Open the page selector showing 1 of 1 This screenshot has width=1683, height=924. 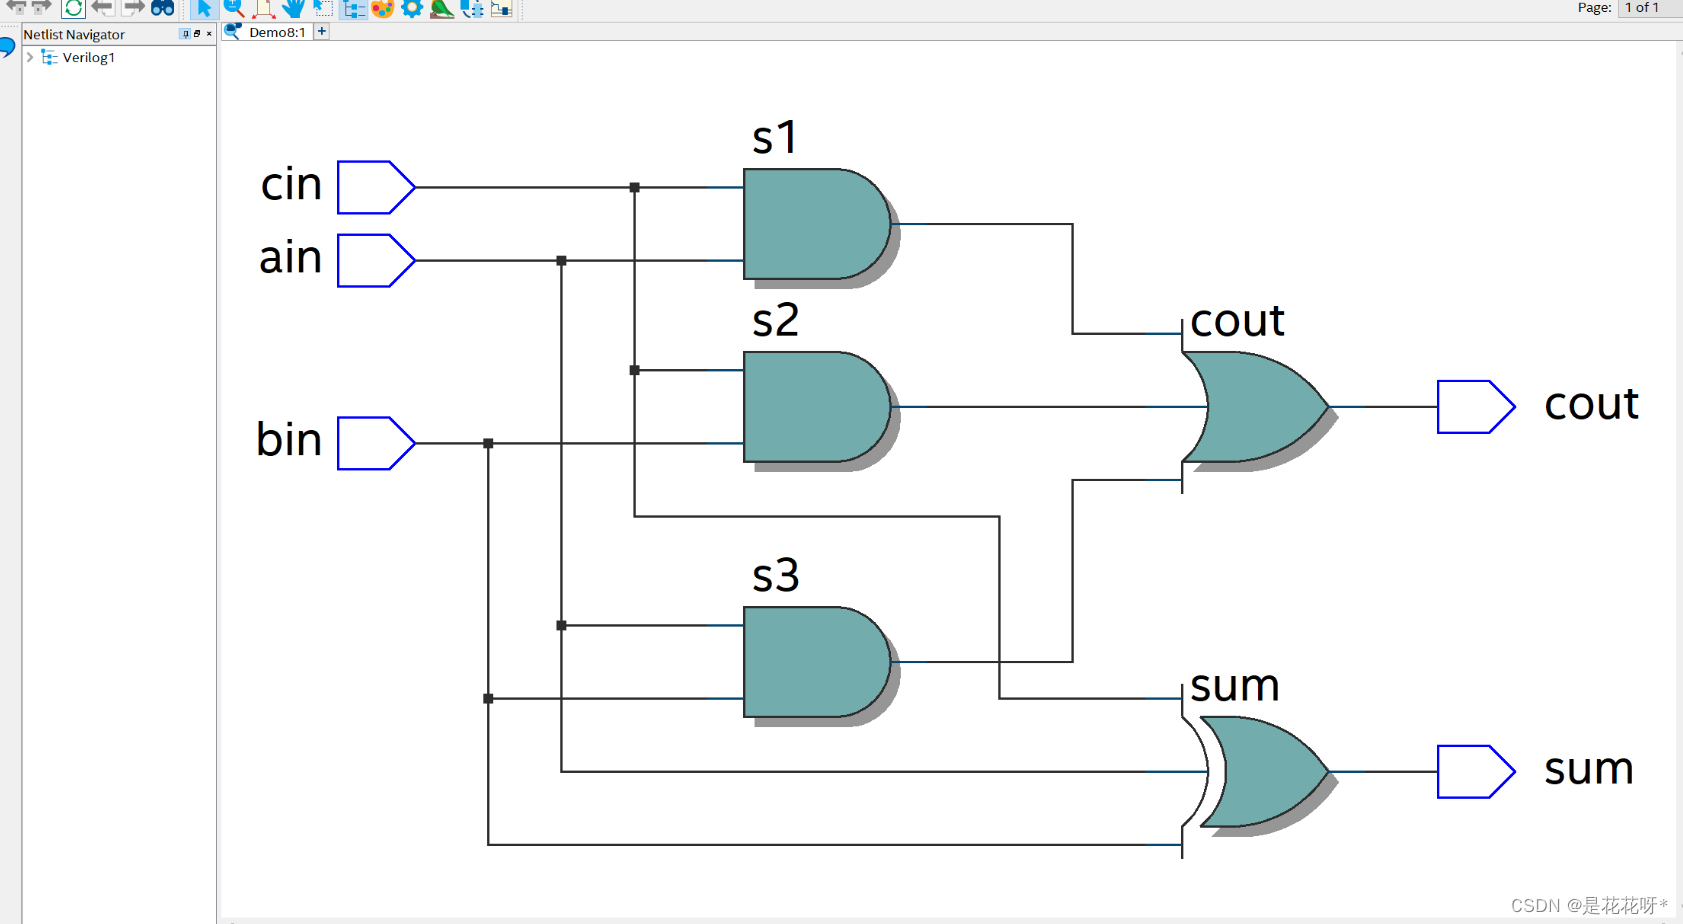pyautogui.click(x=1650, y=8)
